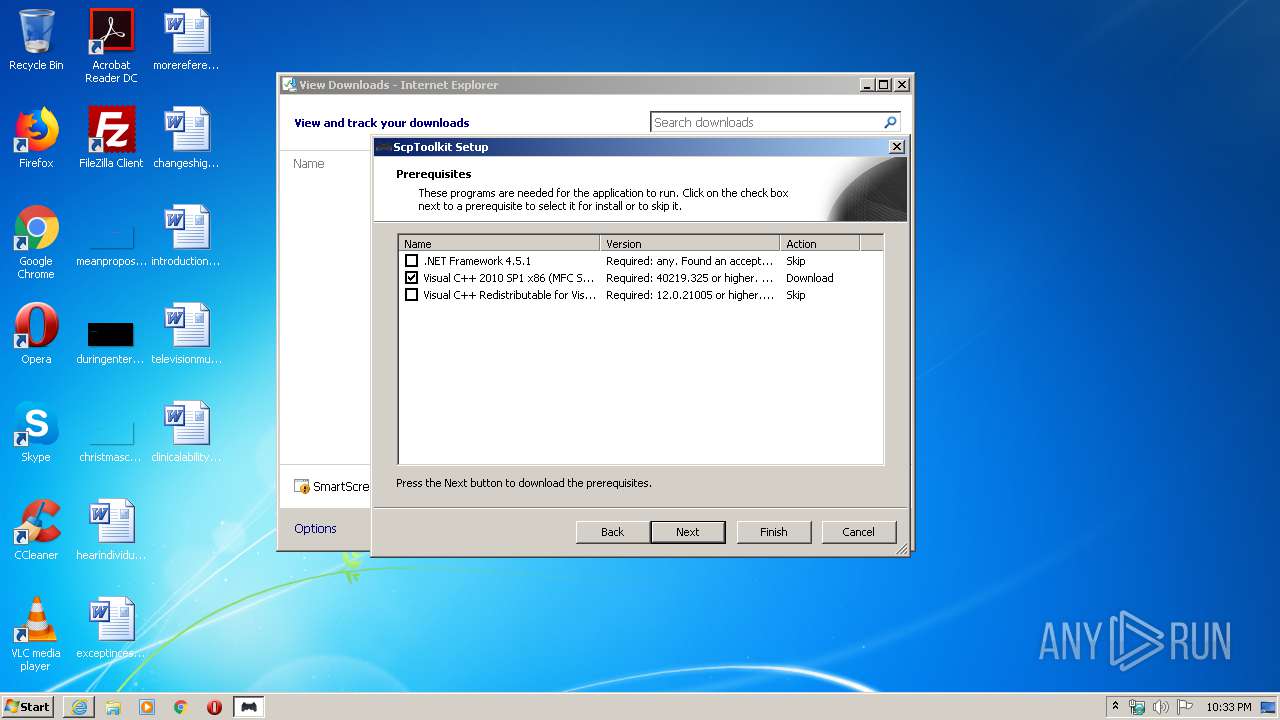This screenshot has height=720, width=1280.
Task: Open the morerefere… Word document icon
Action: (x=186, y=40)
